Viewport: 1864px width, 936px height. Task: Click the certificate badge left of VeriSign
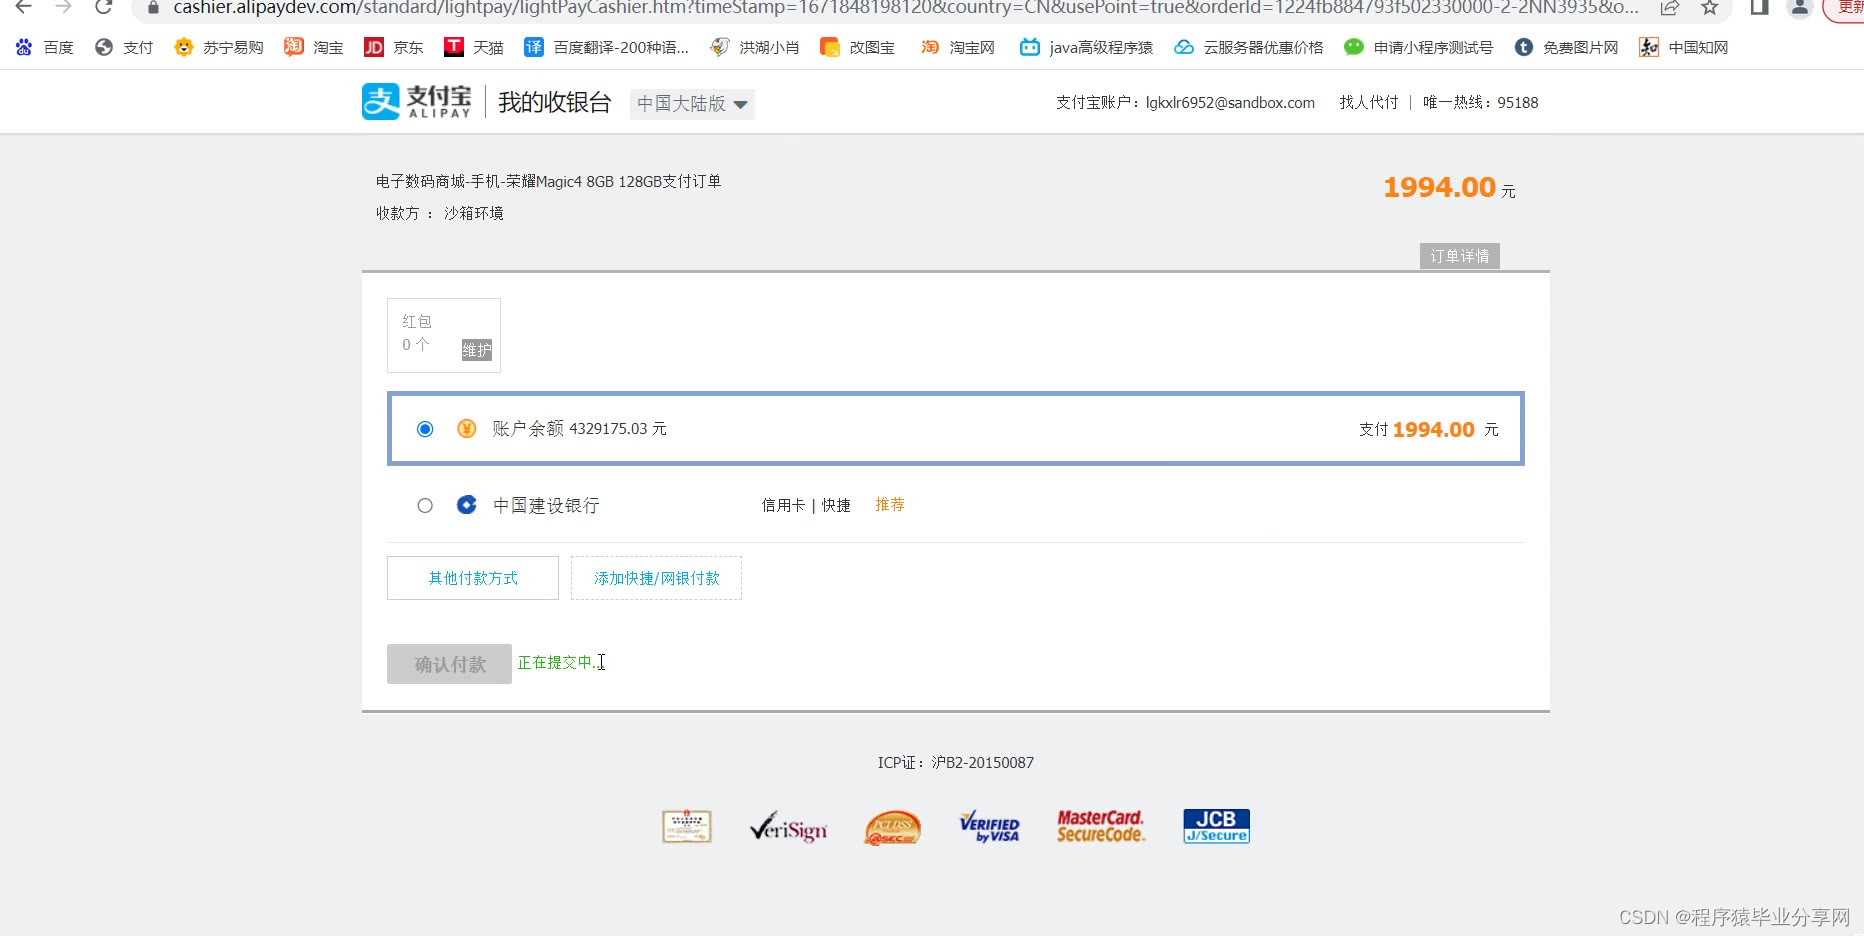[x=687, y=827]
